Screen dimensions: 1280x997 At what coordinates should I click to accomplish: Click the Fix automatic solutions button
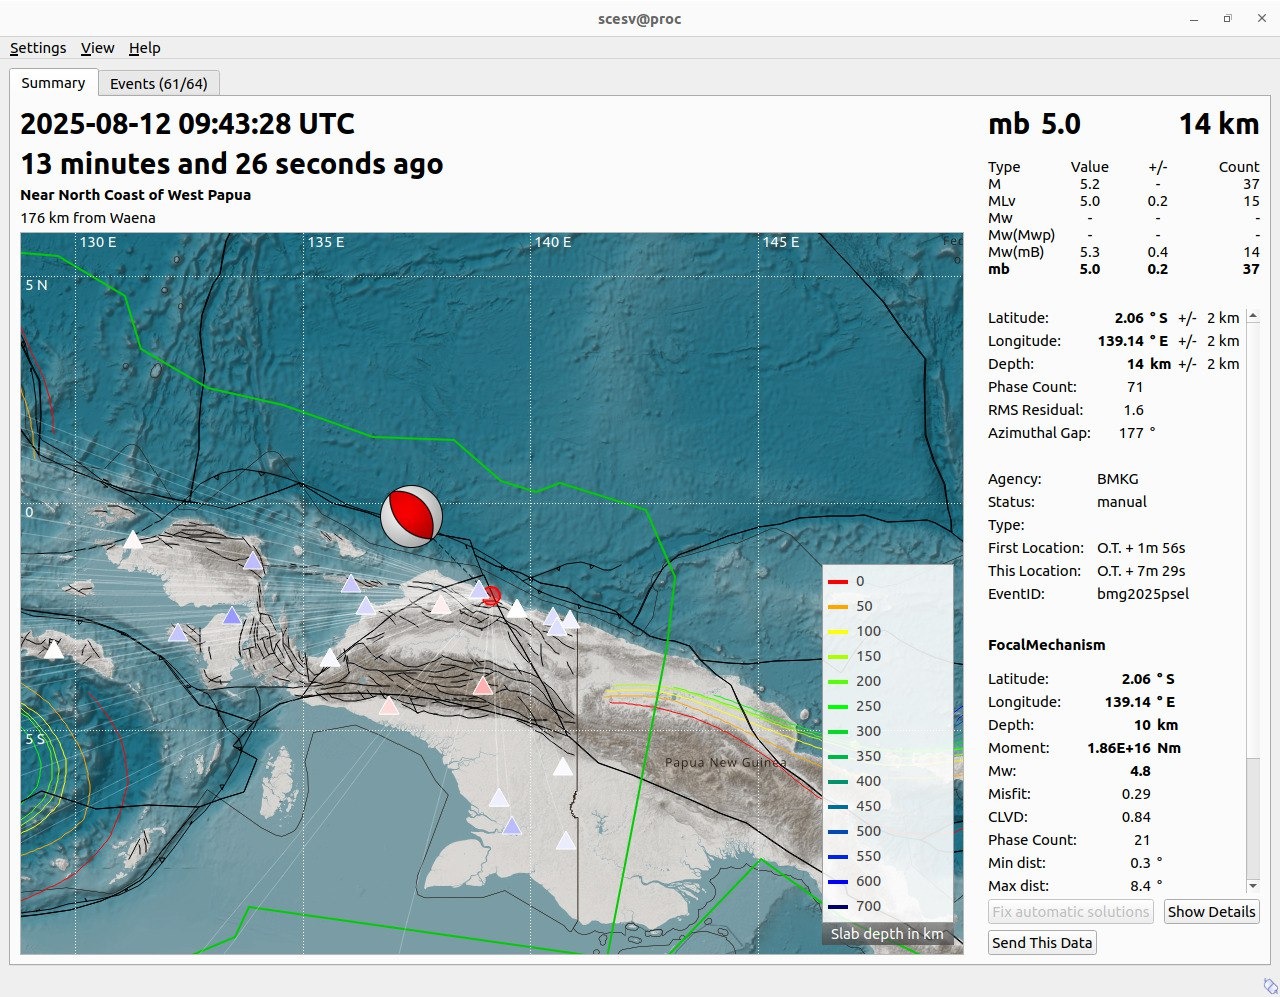tap(1070, 912)
